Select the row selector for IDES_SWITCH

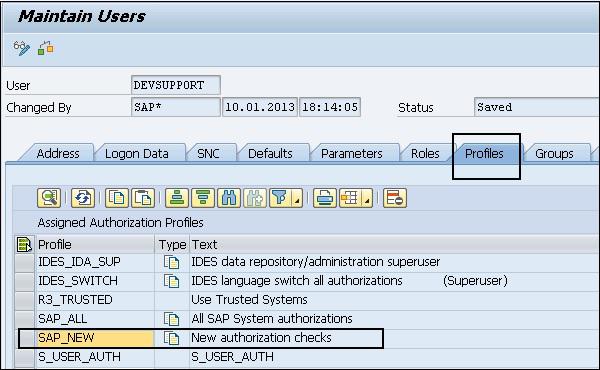(25, 281)
